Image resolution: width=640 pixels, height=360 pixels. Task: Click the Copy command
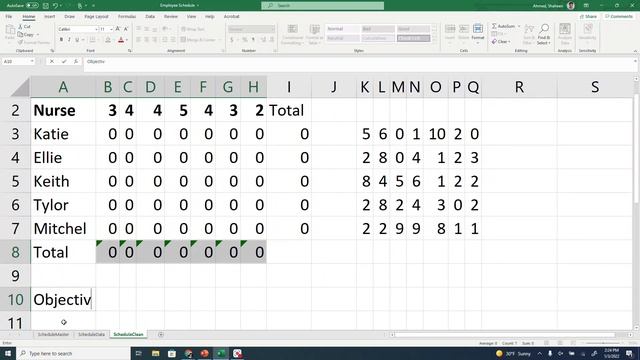(26, 34)
